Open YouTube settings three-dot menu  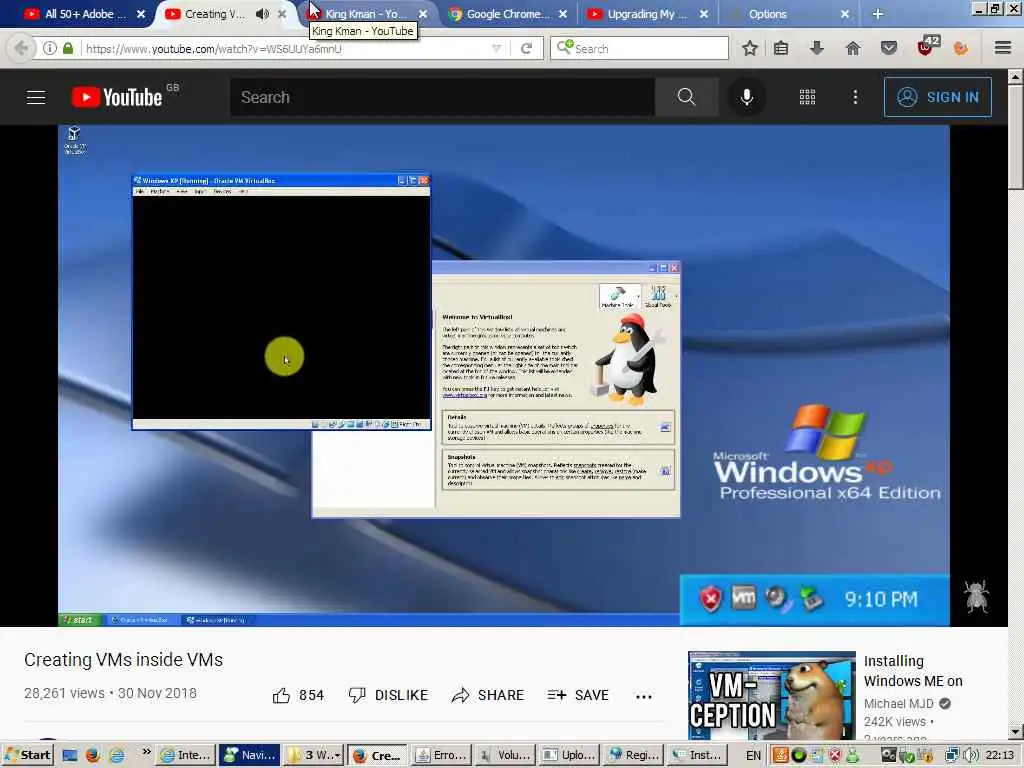[x=856, y=97]
